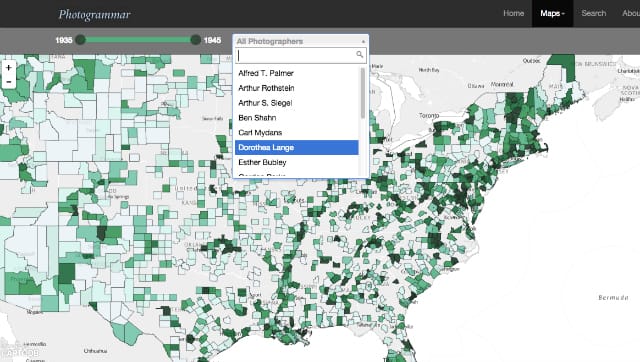The height and width of the screenshot is (362, 640).
Task: Click the Bermuda label on map
Action: coord(613,298)
